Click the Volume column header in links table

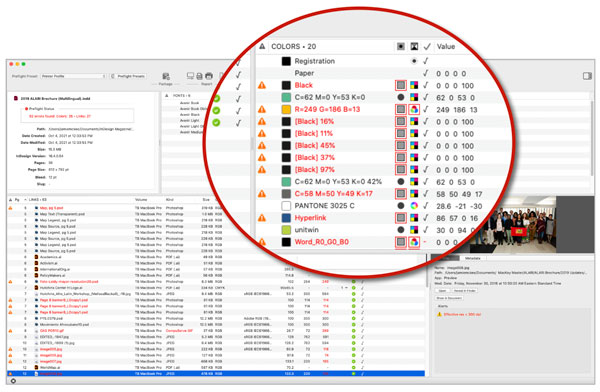pyautogui.click(x=141, y=200)
